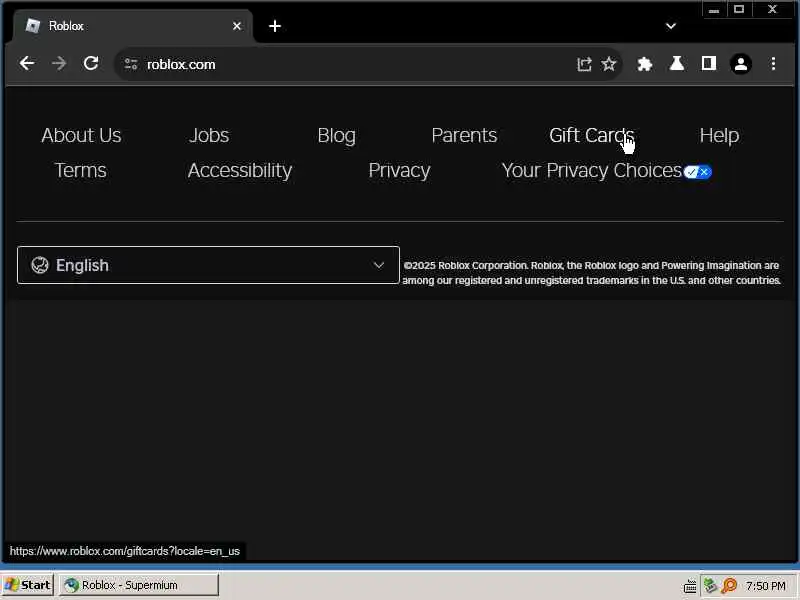View the Terms link
The width and height of the screenshot is (800, 600).
[81, 170]
